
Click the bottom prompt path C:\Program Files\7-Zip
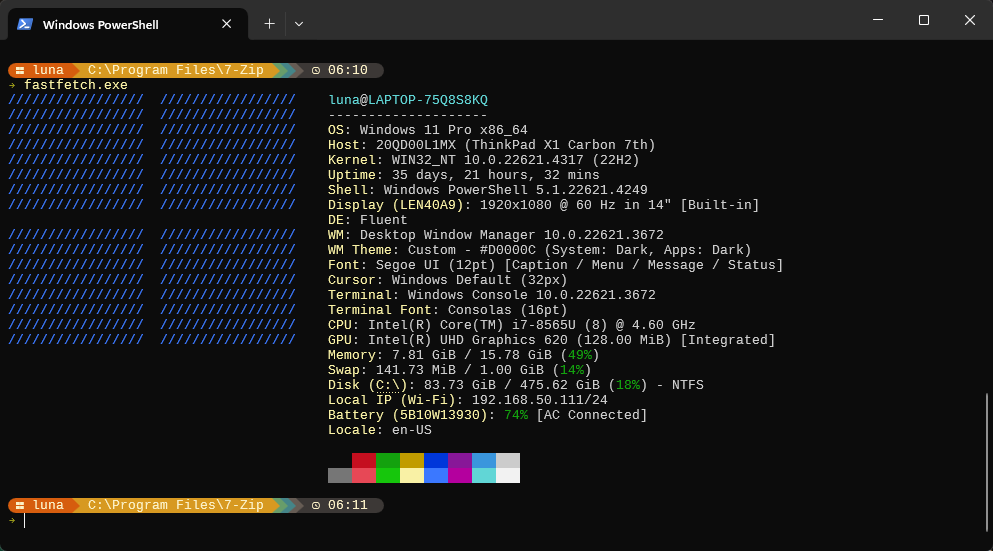click(x=175, y=505)
